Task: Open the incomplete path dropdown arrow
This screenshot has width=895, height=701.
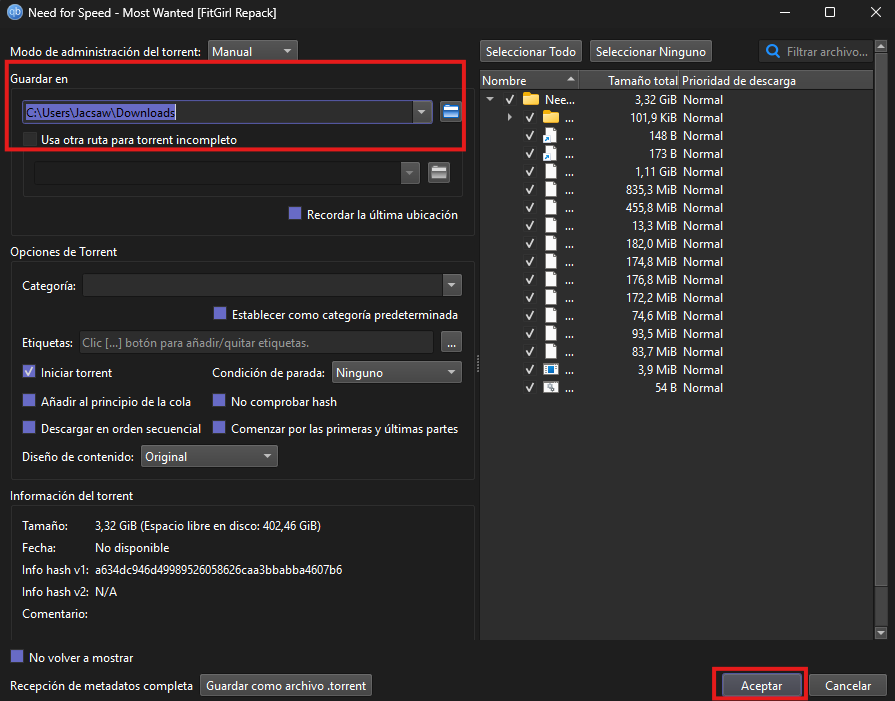Action: 410,172
